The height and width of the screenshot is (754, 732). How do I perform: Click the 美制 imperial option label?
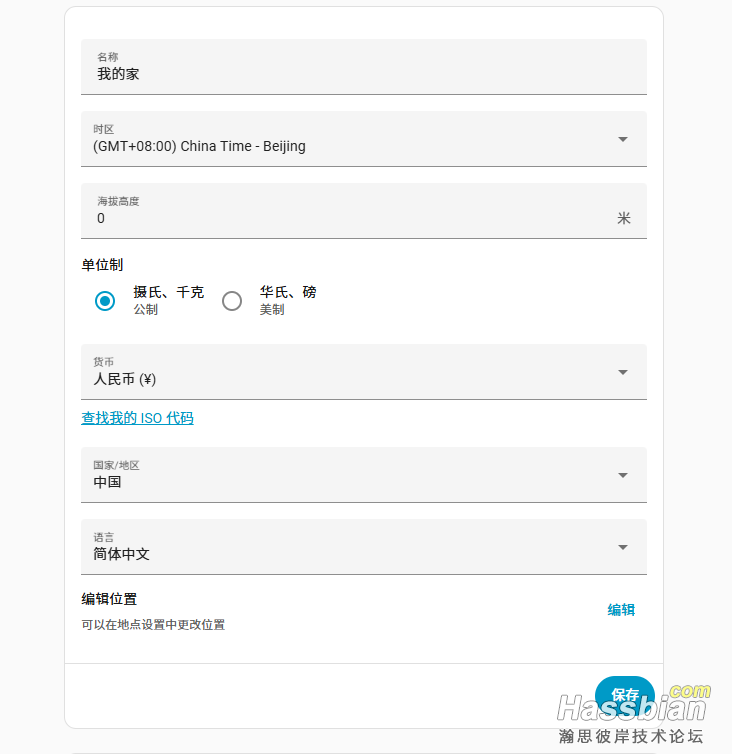coord(272,310)
